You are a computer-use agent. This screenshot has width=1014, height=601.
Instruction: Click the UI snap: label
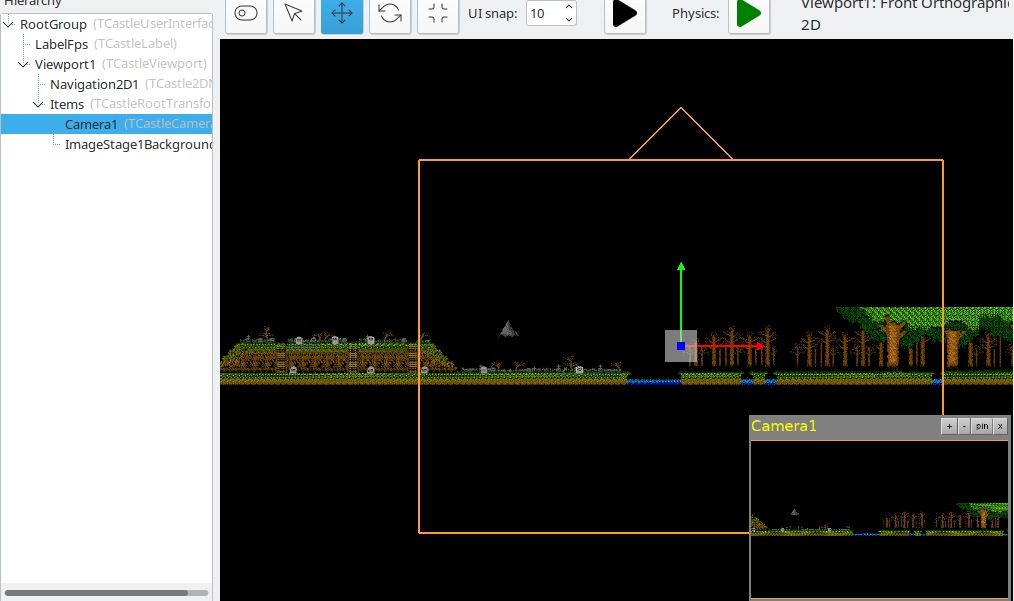point(493,14)
